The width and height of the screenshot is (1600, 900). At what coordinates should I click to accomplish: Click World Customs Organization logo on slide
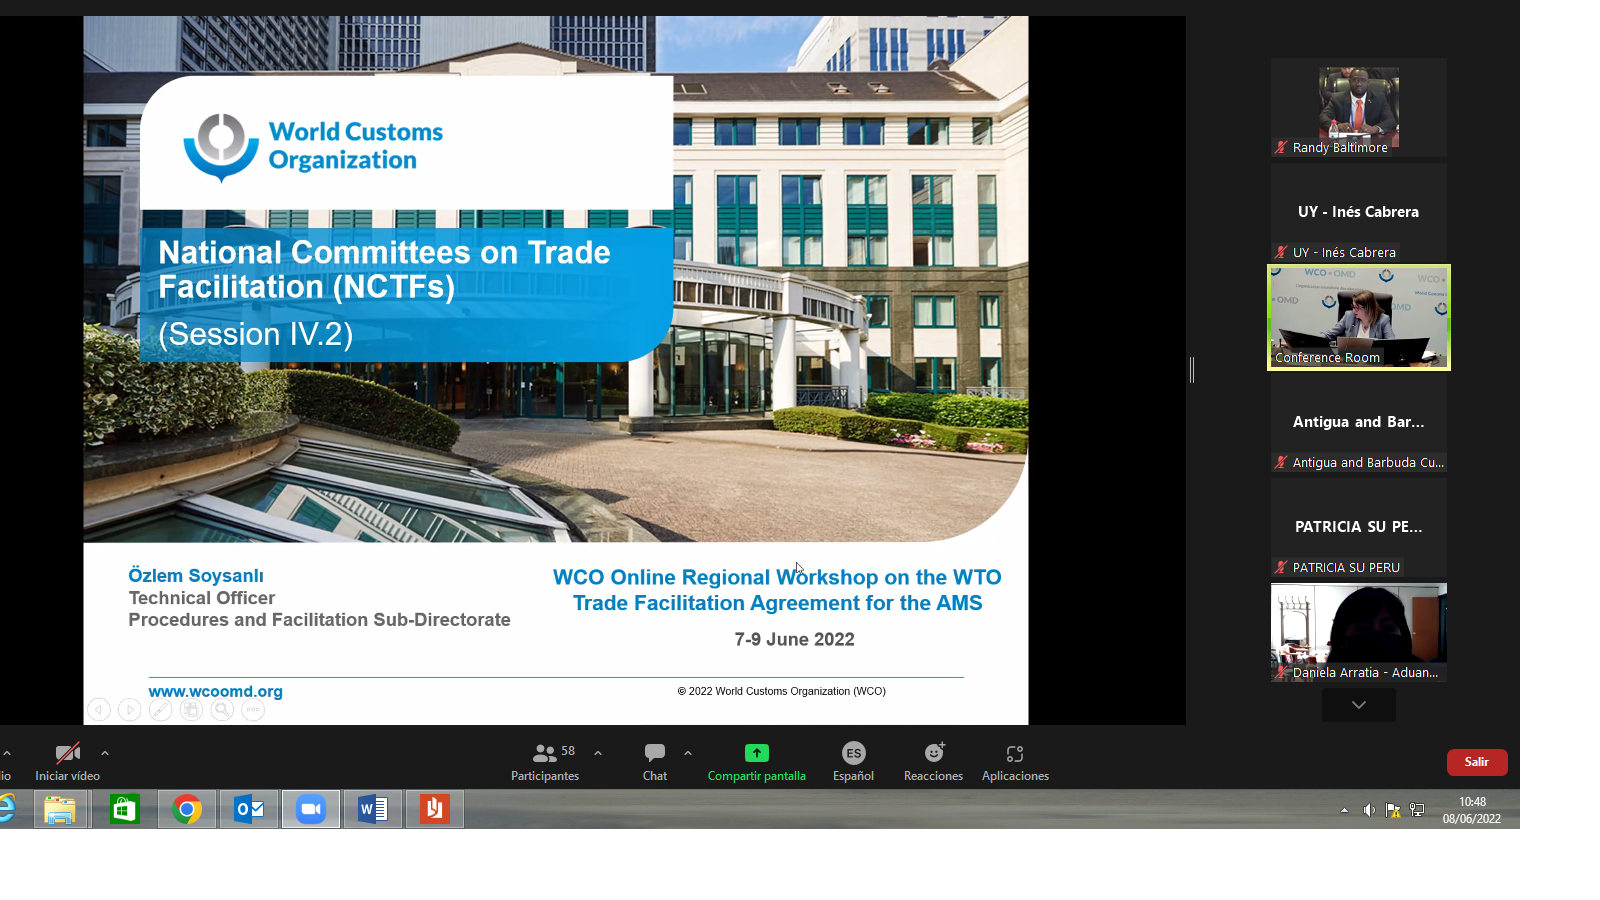coord(313,147)
